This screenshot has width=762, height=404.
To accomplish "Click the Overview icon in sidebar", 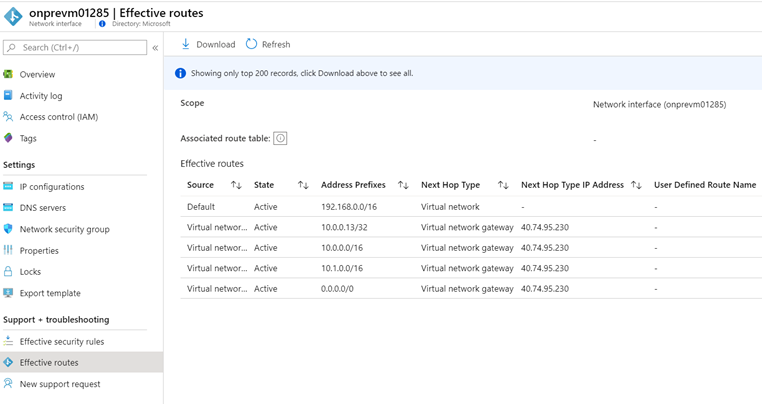I will [8, 74].
